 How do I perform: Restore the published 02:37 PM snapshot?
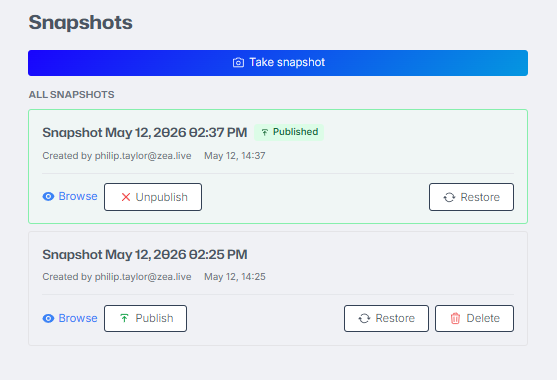point(471,197)
